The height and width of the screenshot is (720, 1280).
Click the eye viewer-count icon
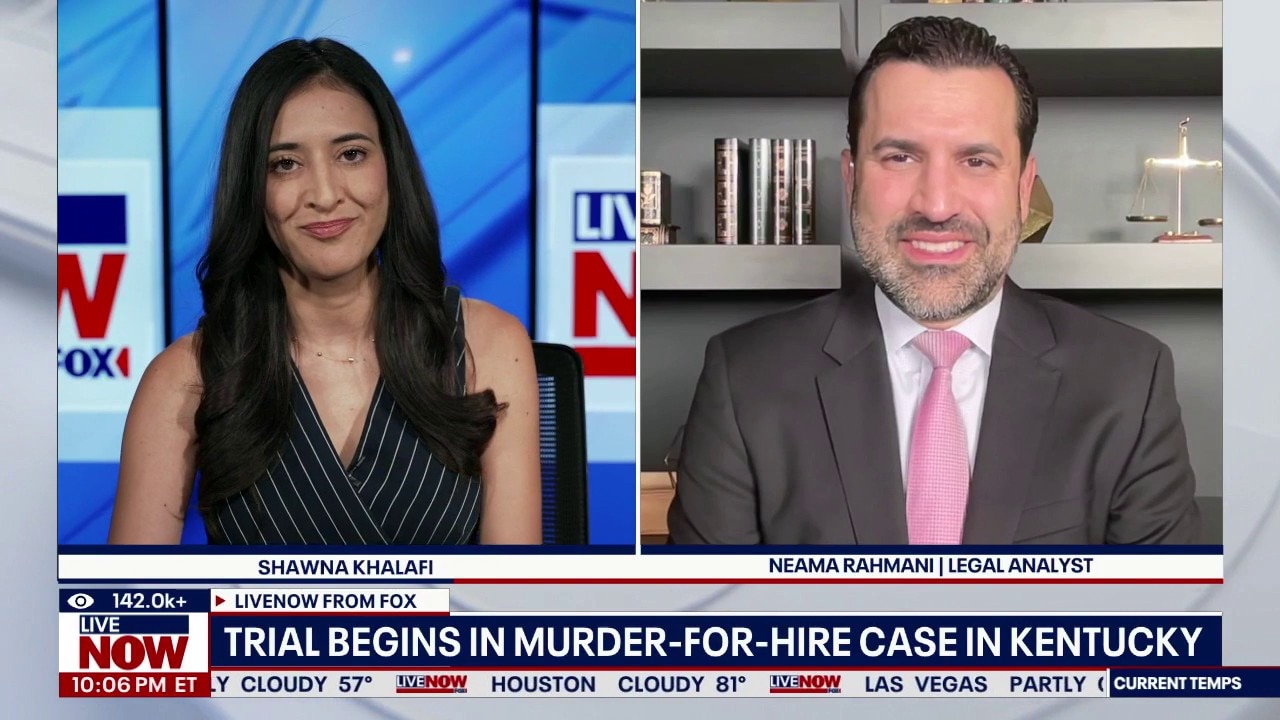coord(81,601)
